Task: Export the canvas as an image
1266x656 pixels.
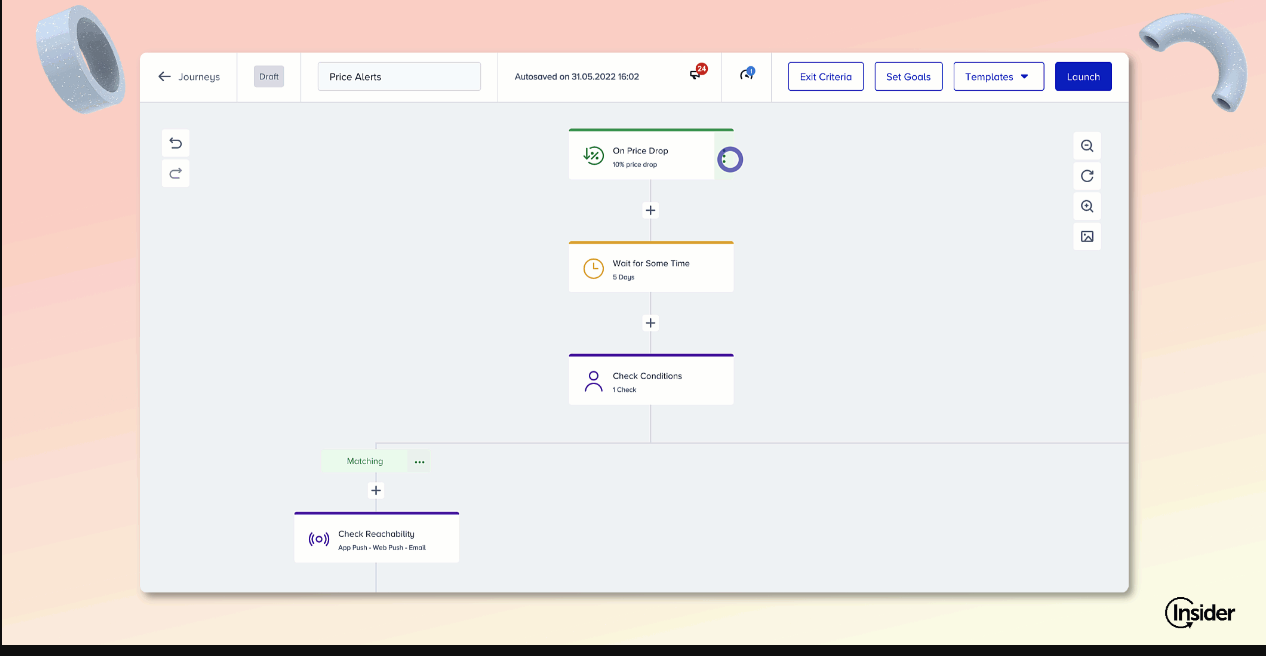Action: pos(1087,237)
